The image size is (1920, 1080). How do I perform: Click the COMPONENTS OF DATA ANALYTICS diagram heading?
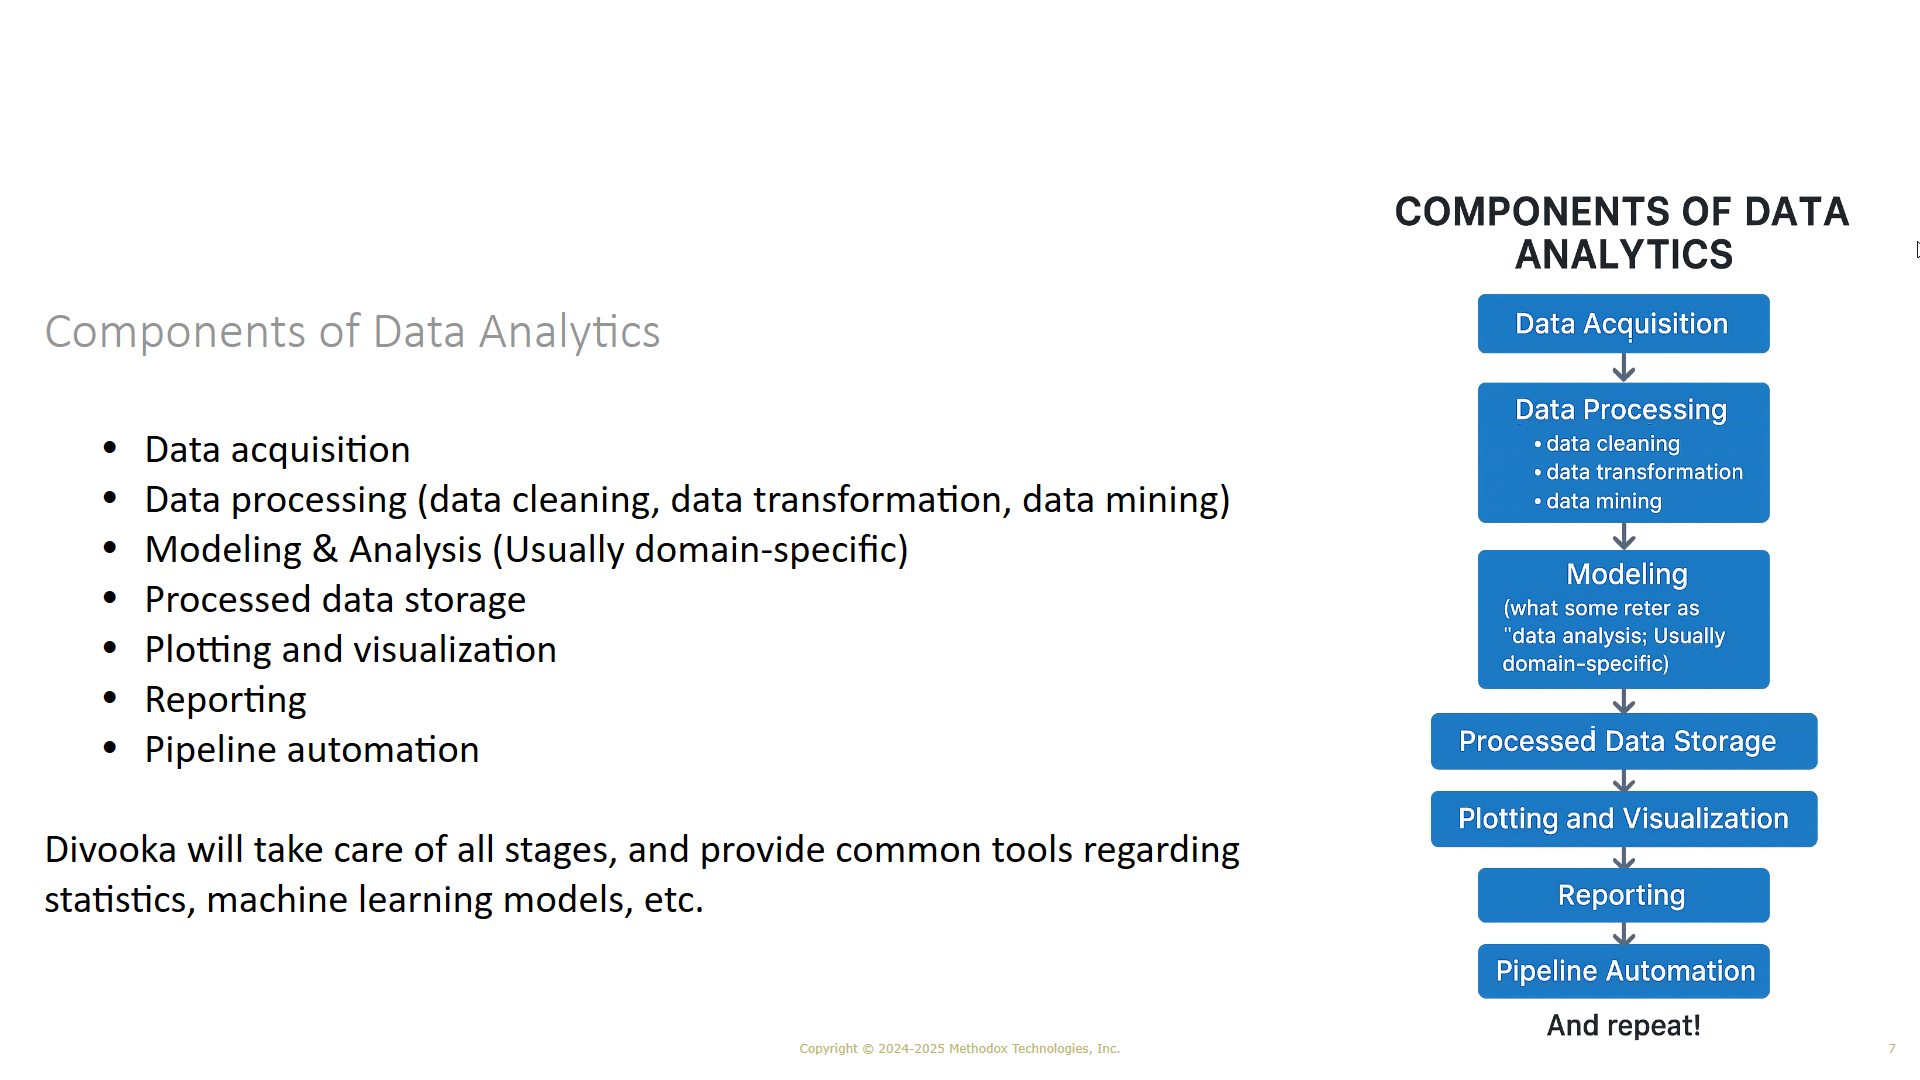(x=1622, y=233)
